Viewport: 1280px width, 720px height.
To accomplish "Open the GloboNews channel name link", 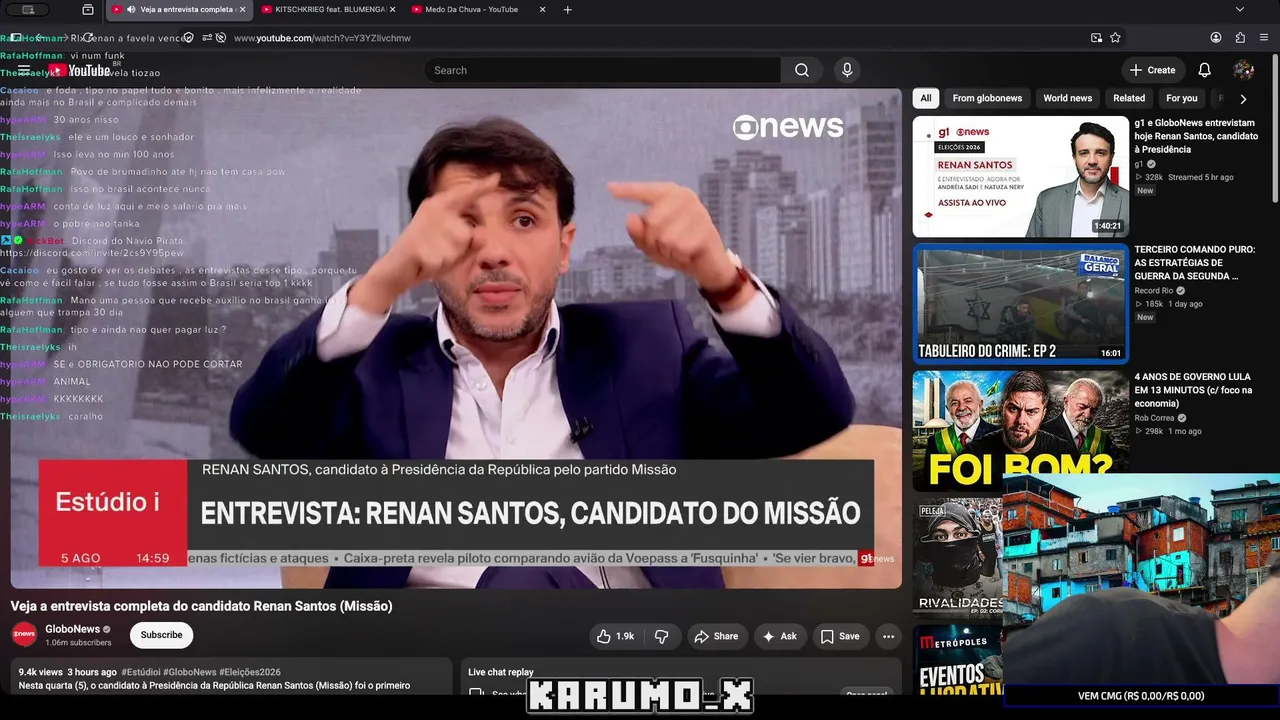I will pyautogui.click(x=73, y=629).
